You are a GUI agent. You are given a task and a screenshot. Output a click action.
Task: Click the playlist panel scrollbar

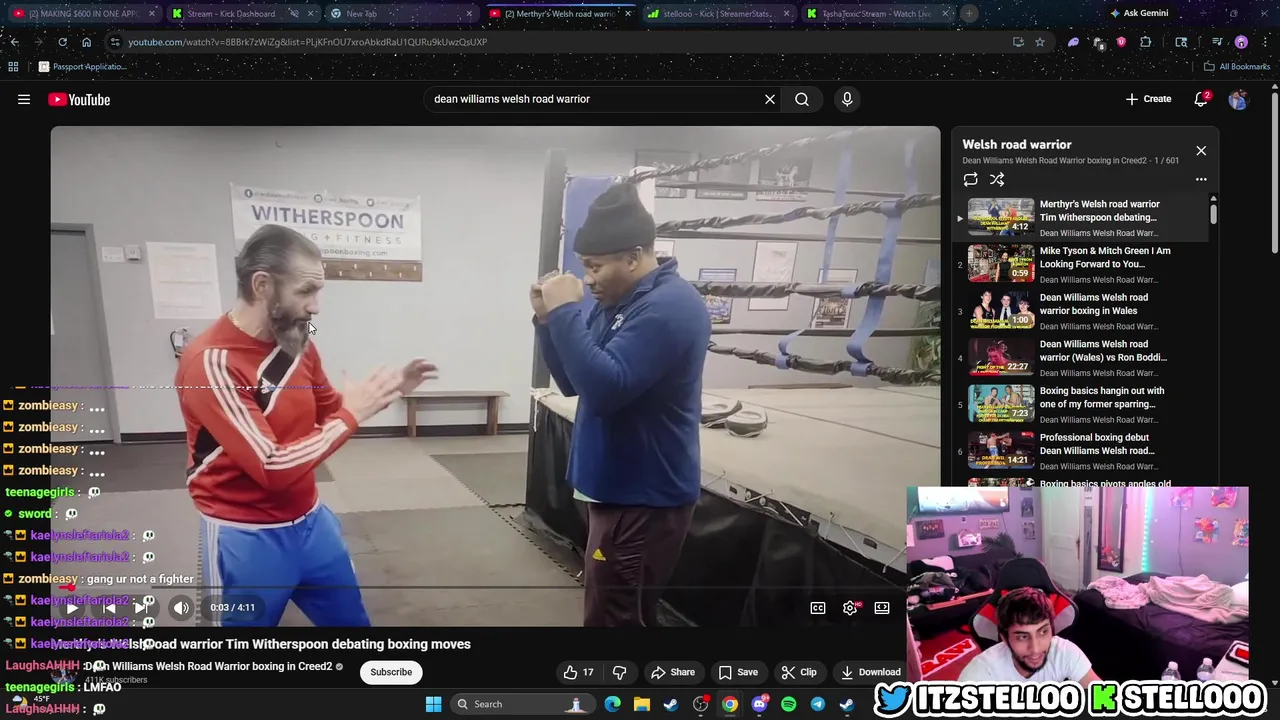pos(1214,215)
